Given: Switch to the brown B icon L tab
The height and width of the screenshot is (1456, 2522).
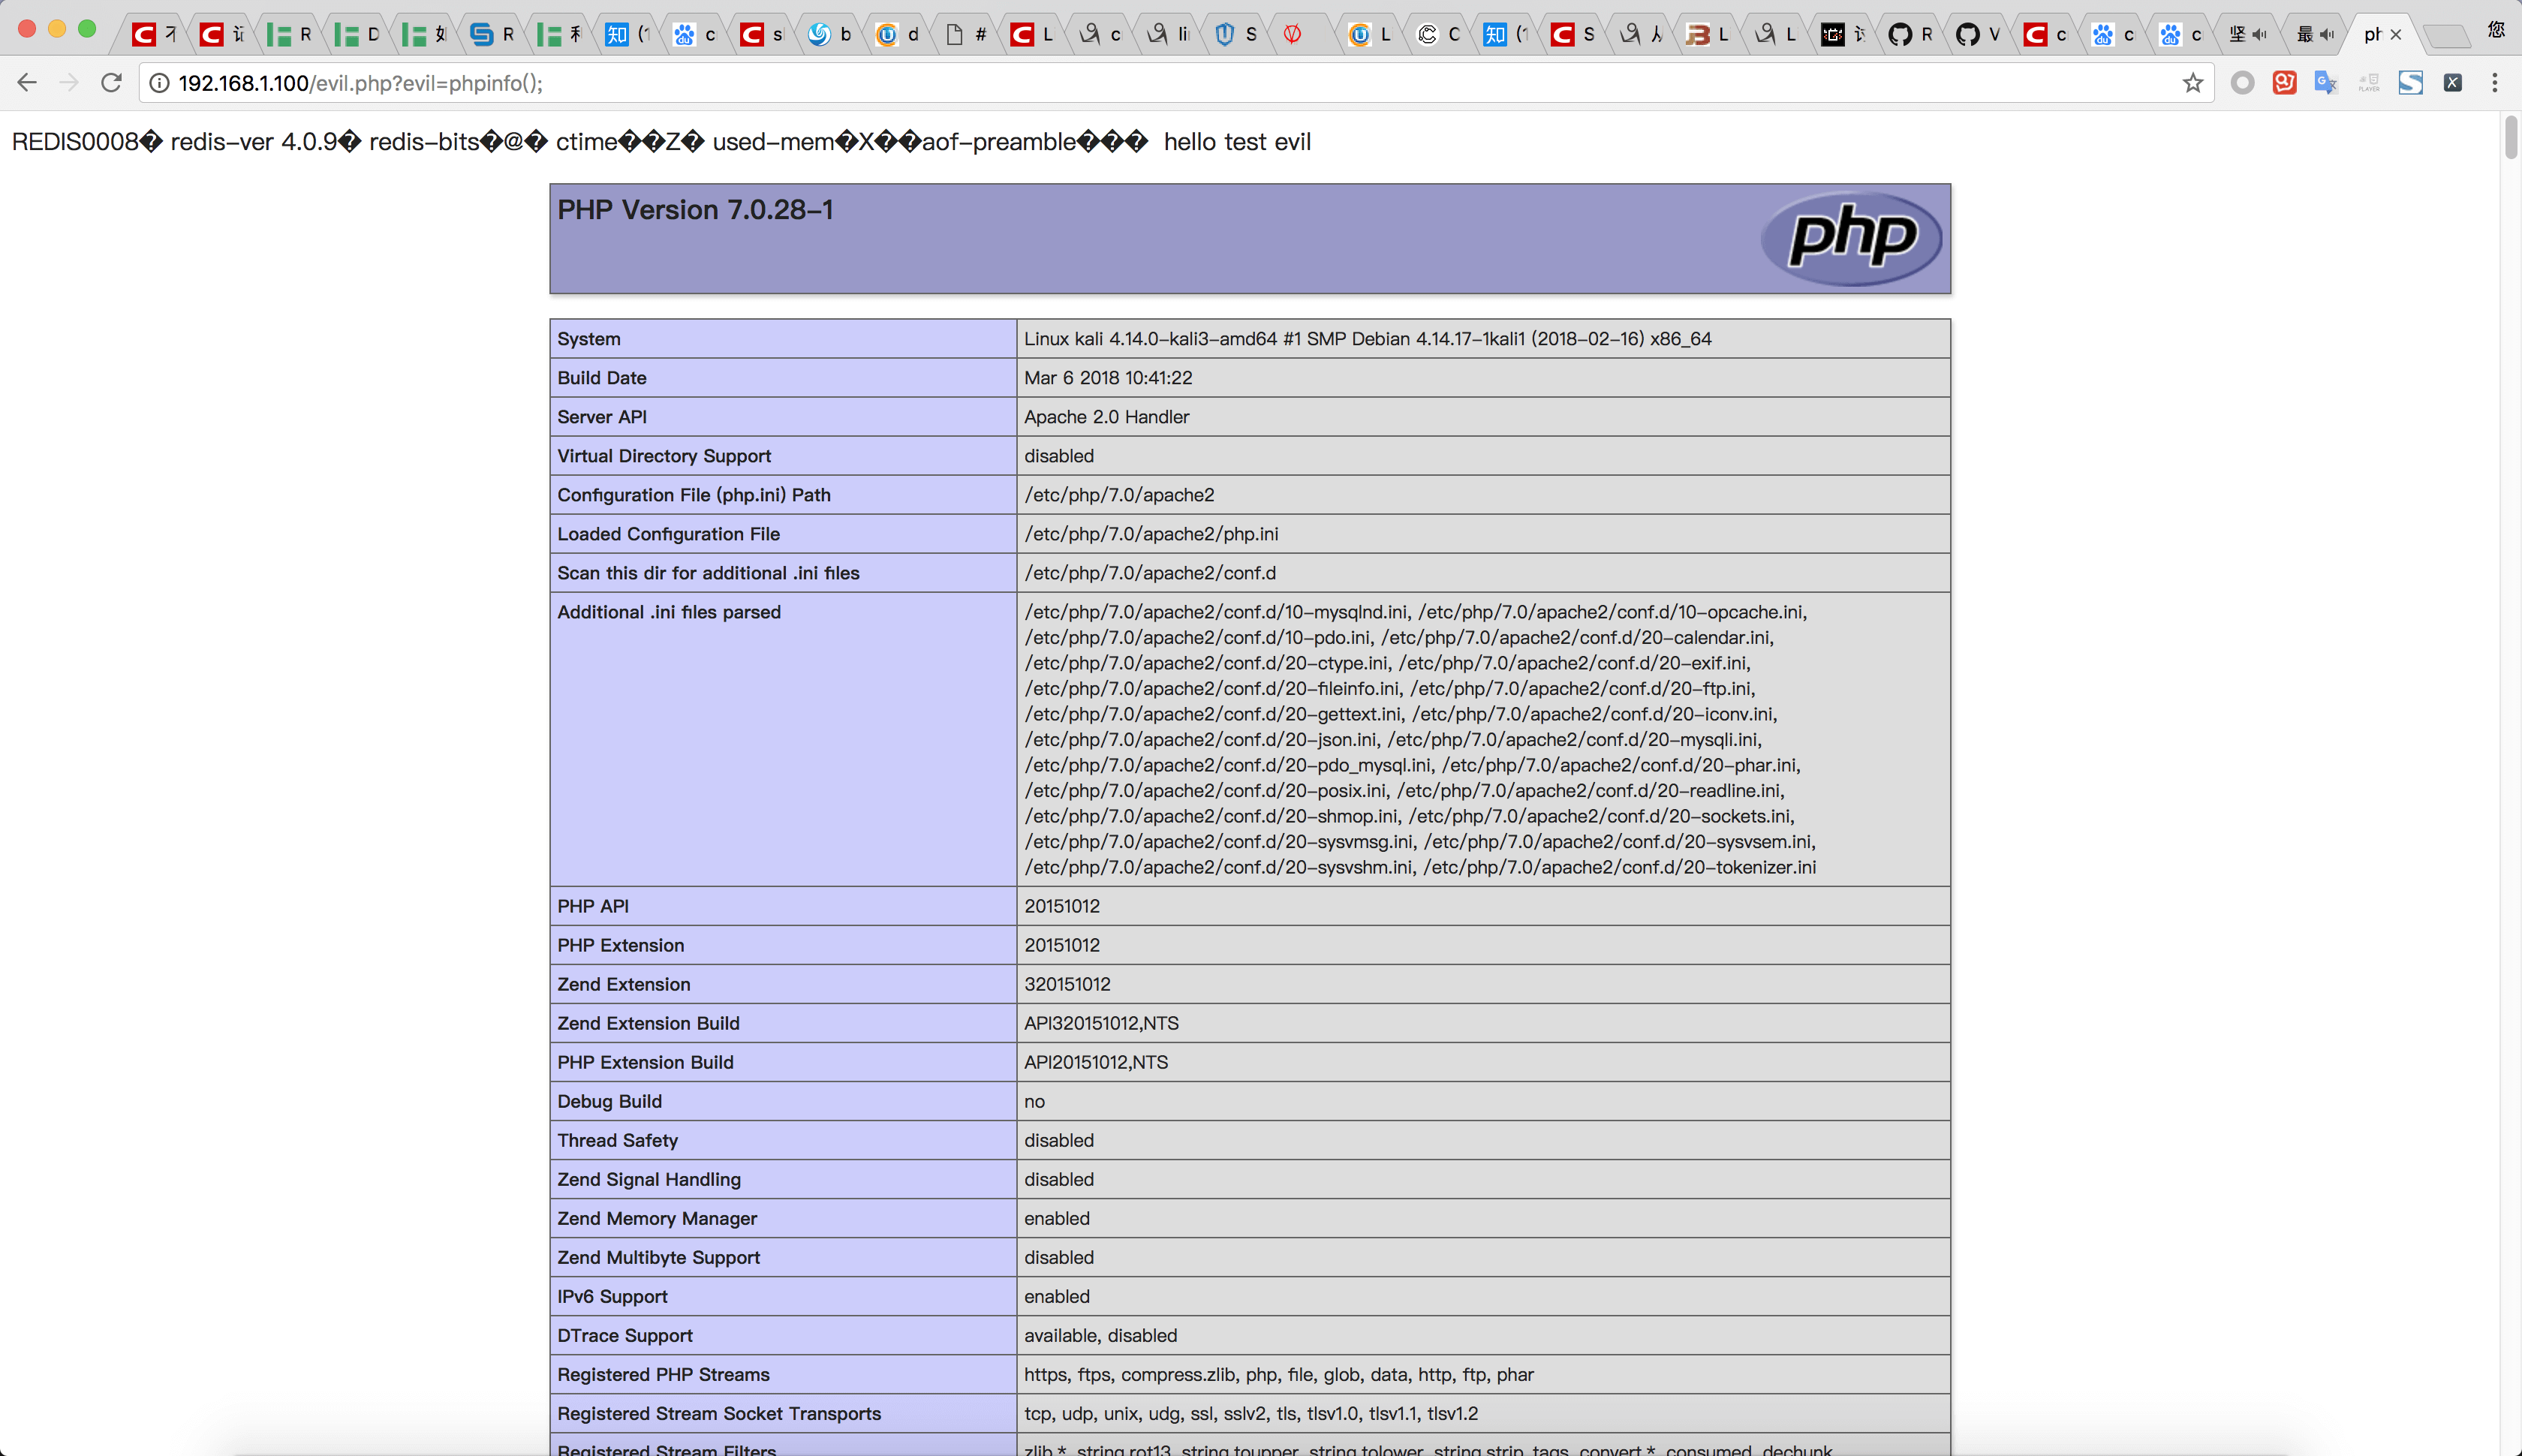Looking at the screenshot, I should [x=1707, y=35].
